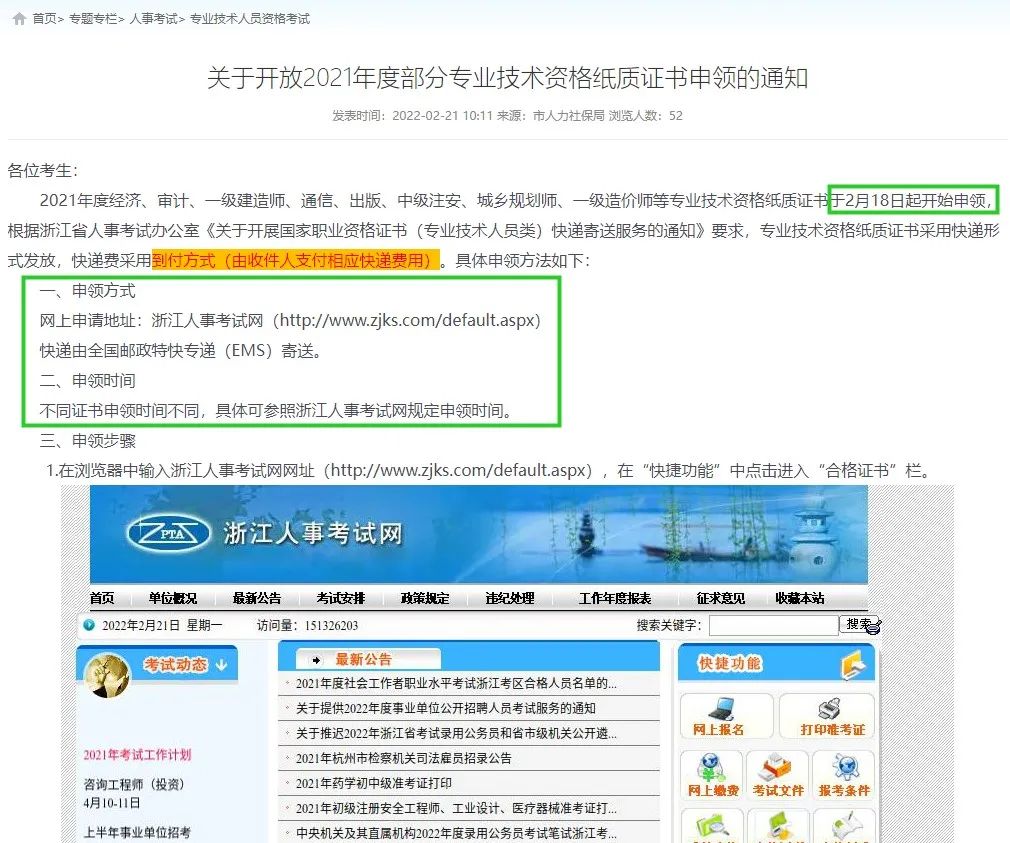Click the 搜索关键字 input field

773,625
